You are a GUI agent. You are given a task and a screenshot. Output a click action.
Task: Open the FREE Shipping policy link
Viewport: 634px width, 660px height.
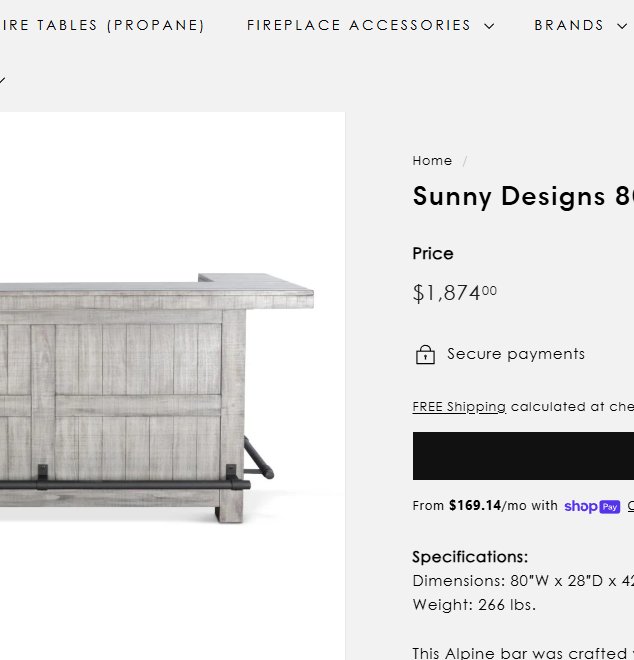(459, 407)
